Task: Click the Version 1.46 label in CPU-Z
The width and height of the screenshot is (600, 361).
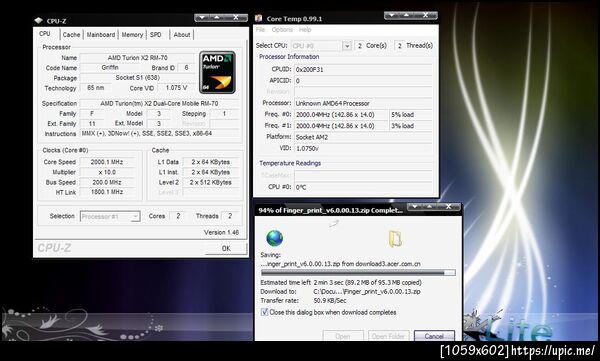Action: click(221, 232)
